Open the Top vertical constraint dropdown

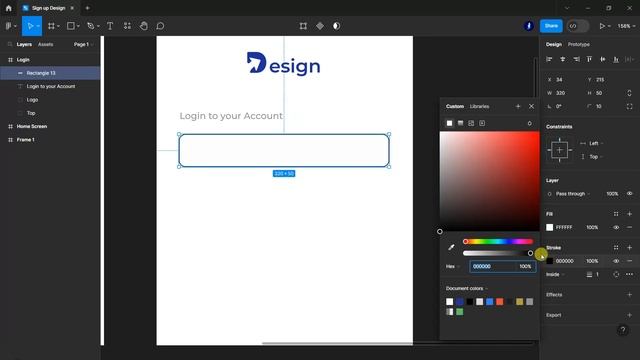point(596,157)
